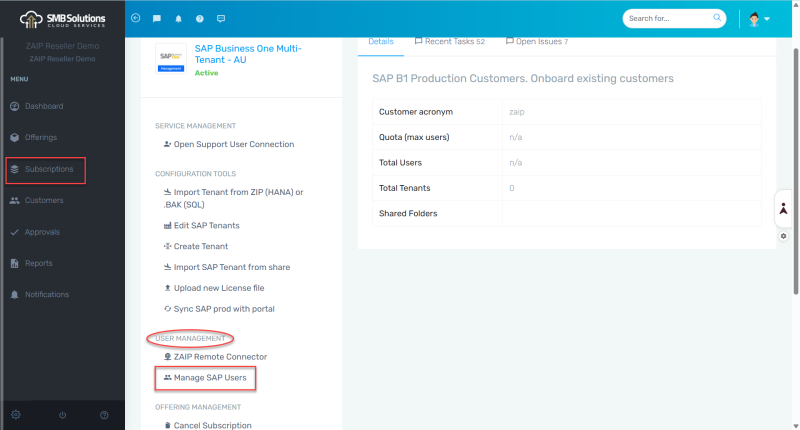Image resolution: width=800 pixels, height=430 pixels.
Task: Click the small gear below the floating widget
Action: 783,236
